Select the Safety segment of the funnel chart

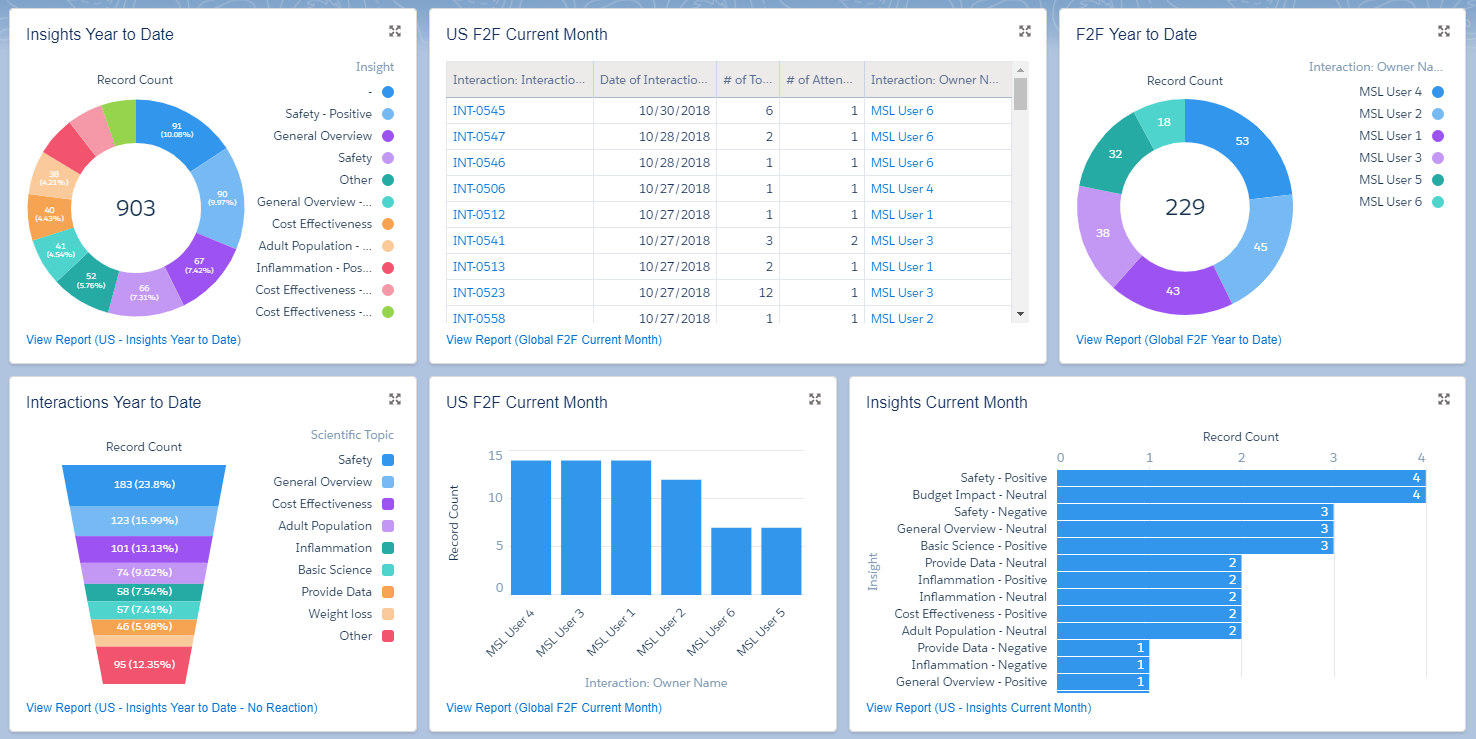pos(145,485)
